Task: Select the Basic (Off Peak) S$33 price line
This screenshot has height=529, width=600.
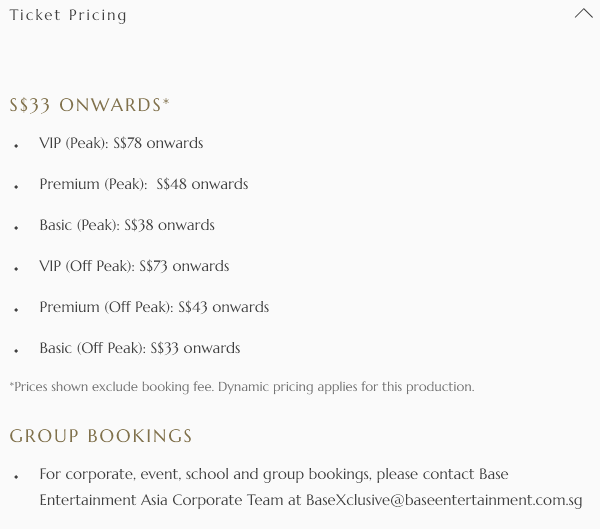Action: coord(140,348)
